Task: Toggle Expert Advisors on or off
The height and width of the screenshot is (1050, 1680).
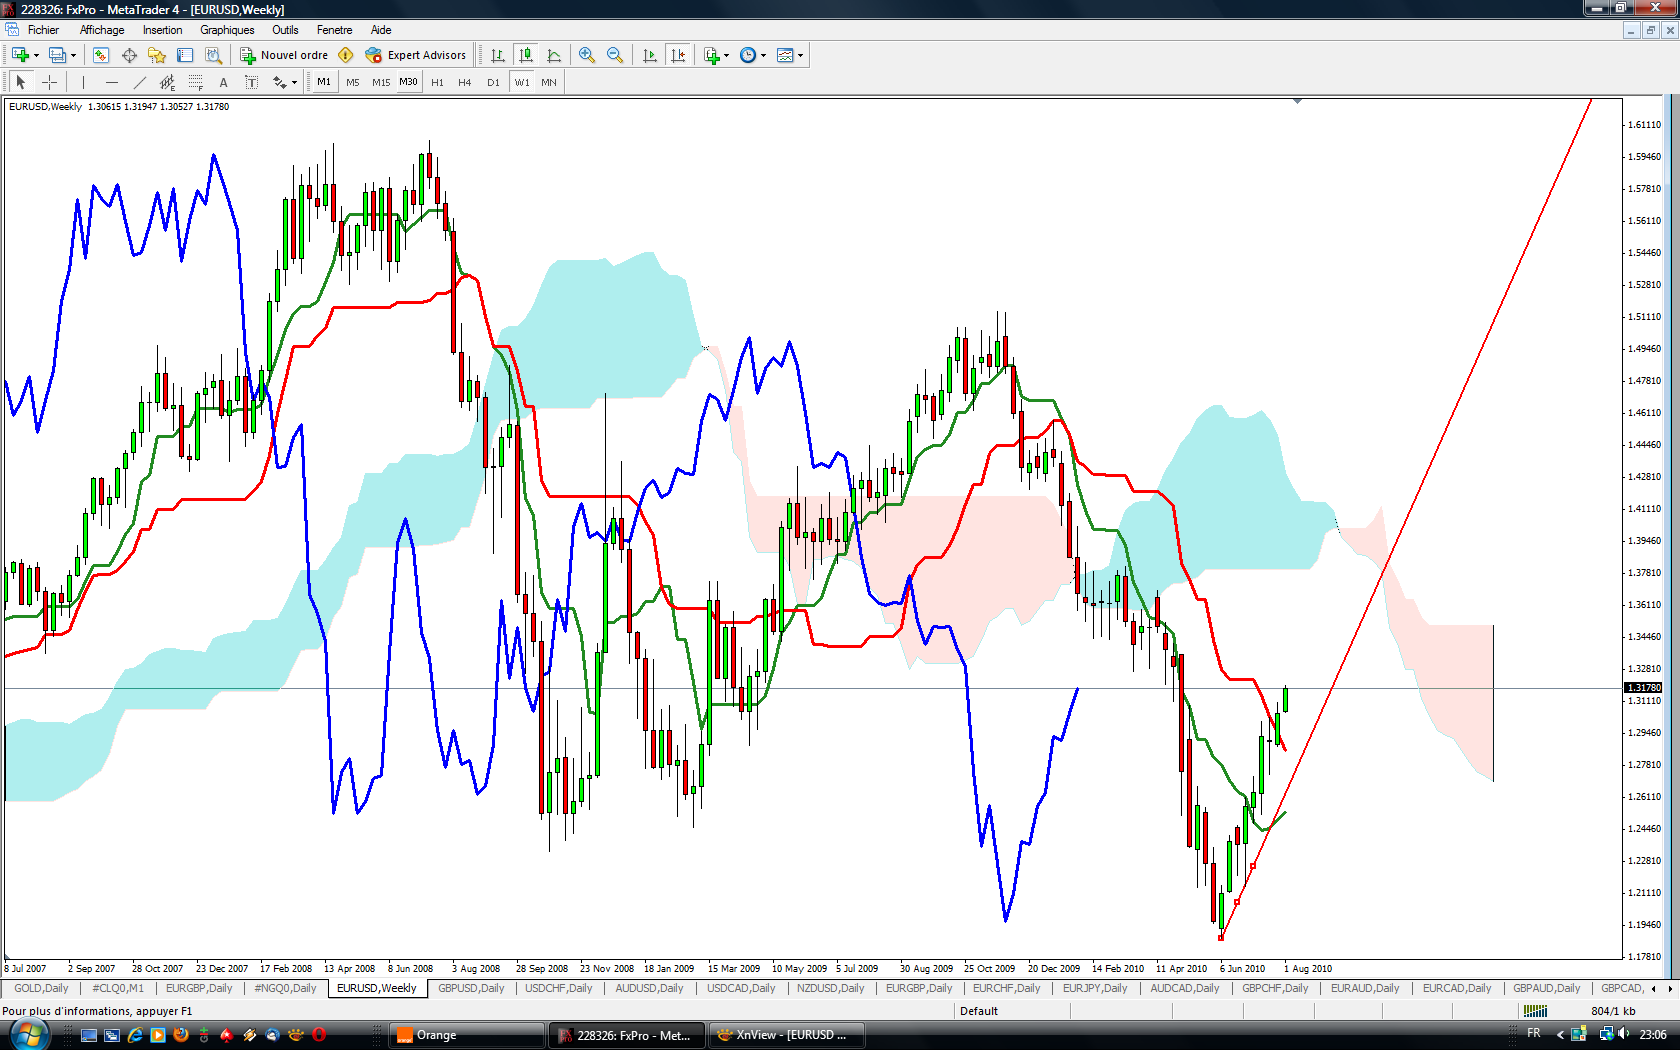Action: tap(416, 55)
